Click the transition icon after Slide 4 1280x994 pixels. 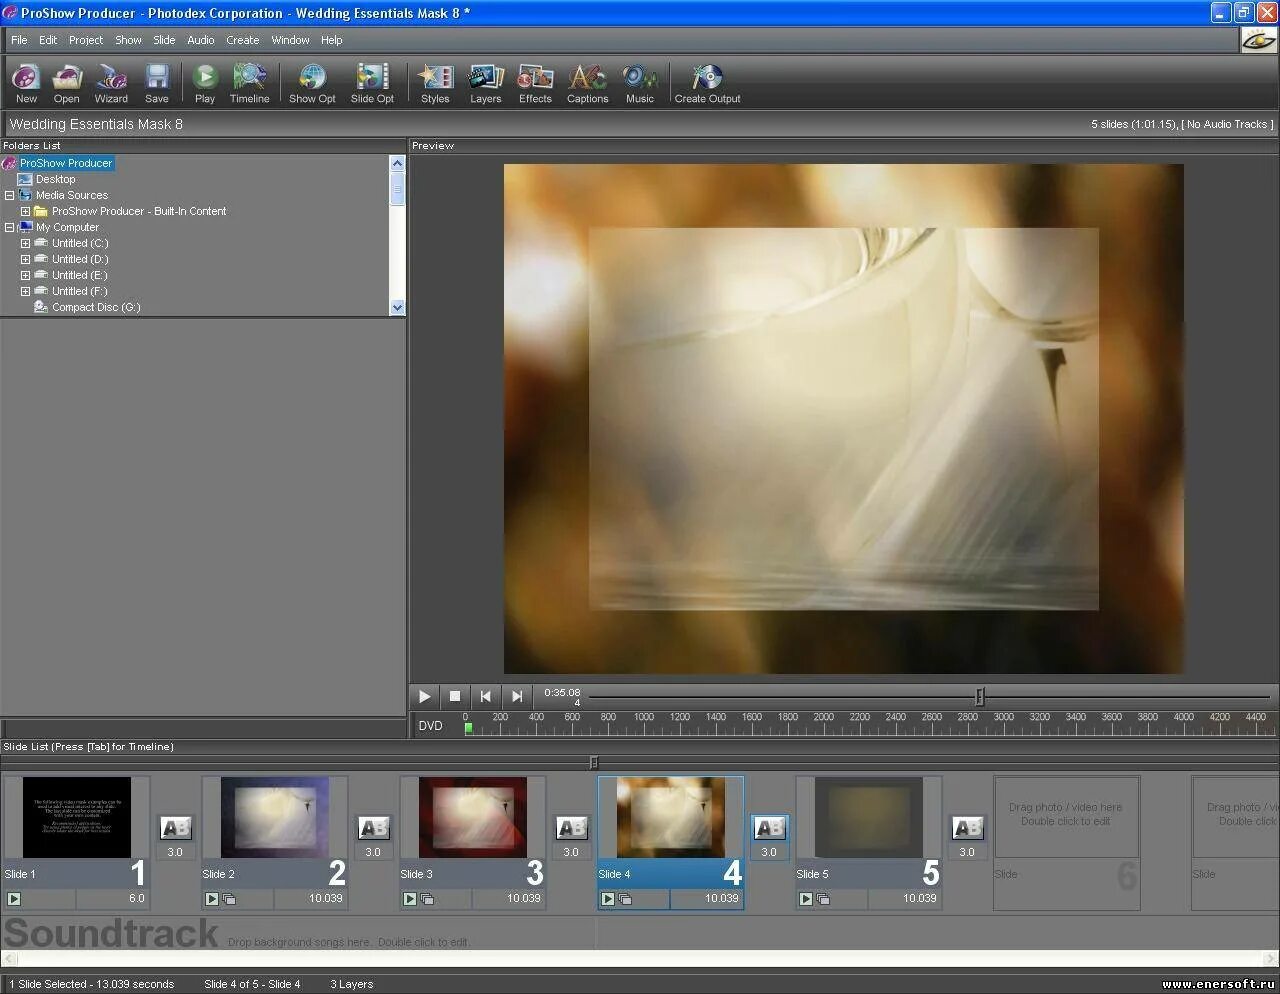tap(769, 828)
